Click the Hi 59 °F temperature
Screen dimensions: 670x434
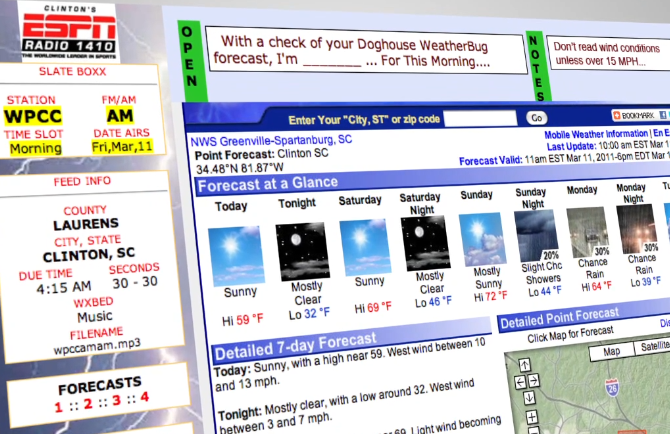point(243,320)
